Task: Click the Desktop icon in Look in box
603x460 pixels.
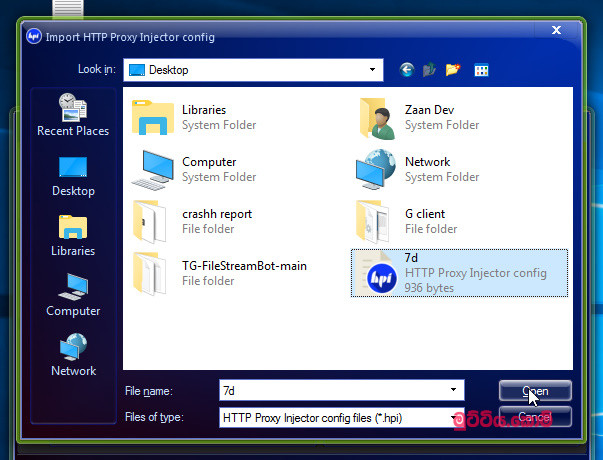Action: coord(137,70)
